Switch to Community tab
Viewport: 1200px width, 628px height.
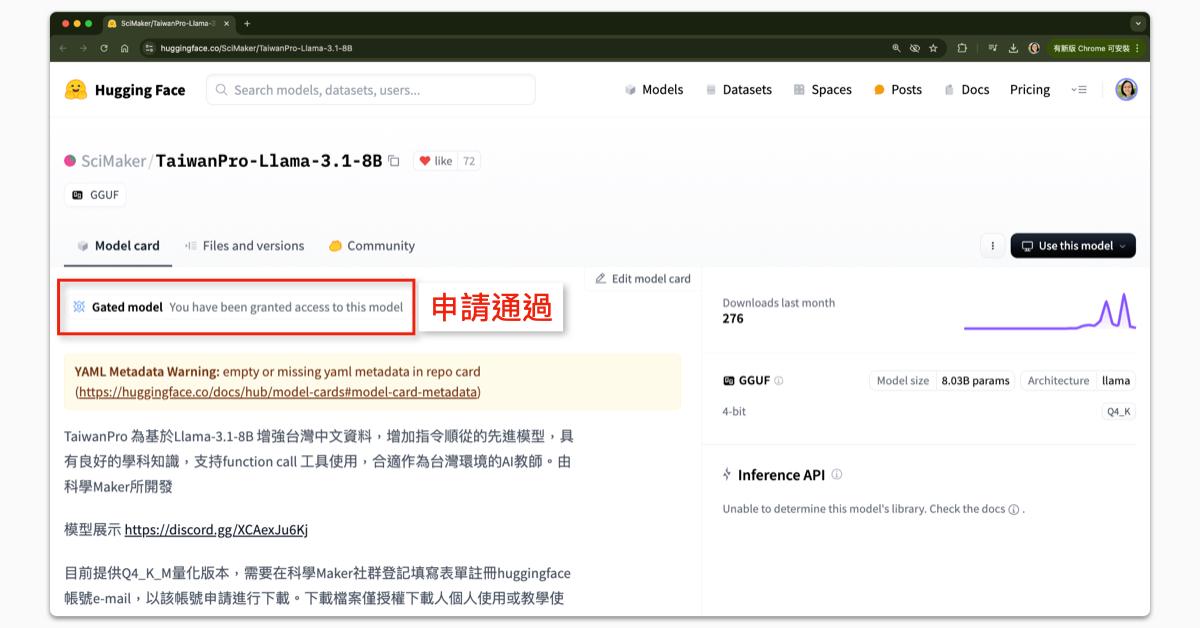click(371, 246)
